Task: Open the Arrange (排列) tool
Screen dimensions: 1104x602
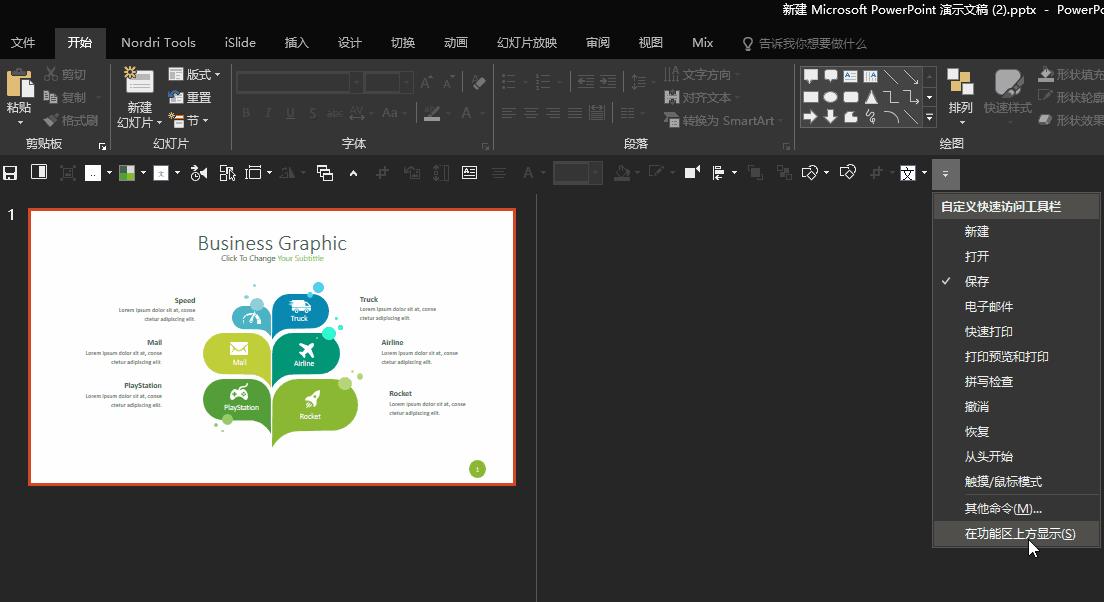Action: [960, 95]
